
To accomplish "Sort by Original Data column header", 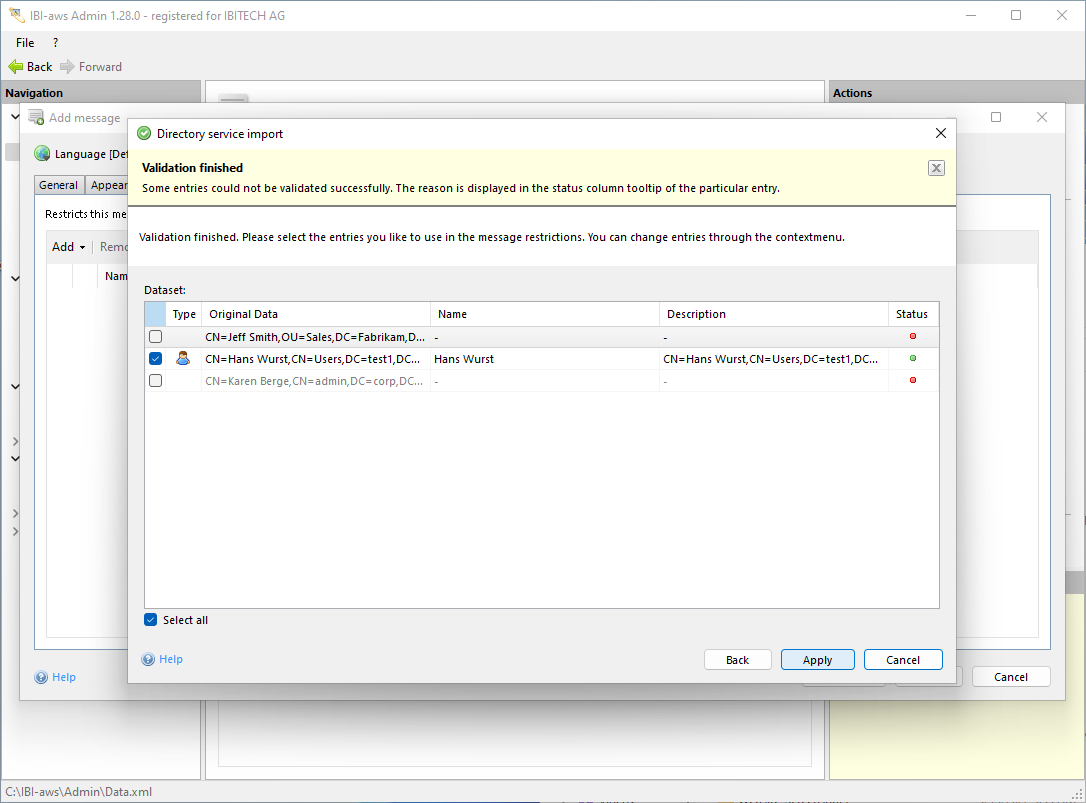I will [x=315, y=314].
